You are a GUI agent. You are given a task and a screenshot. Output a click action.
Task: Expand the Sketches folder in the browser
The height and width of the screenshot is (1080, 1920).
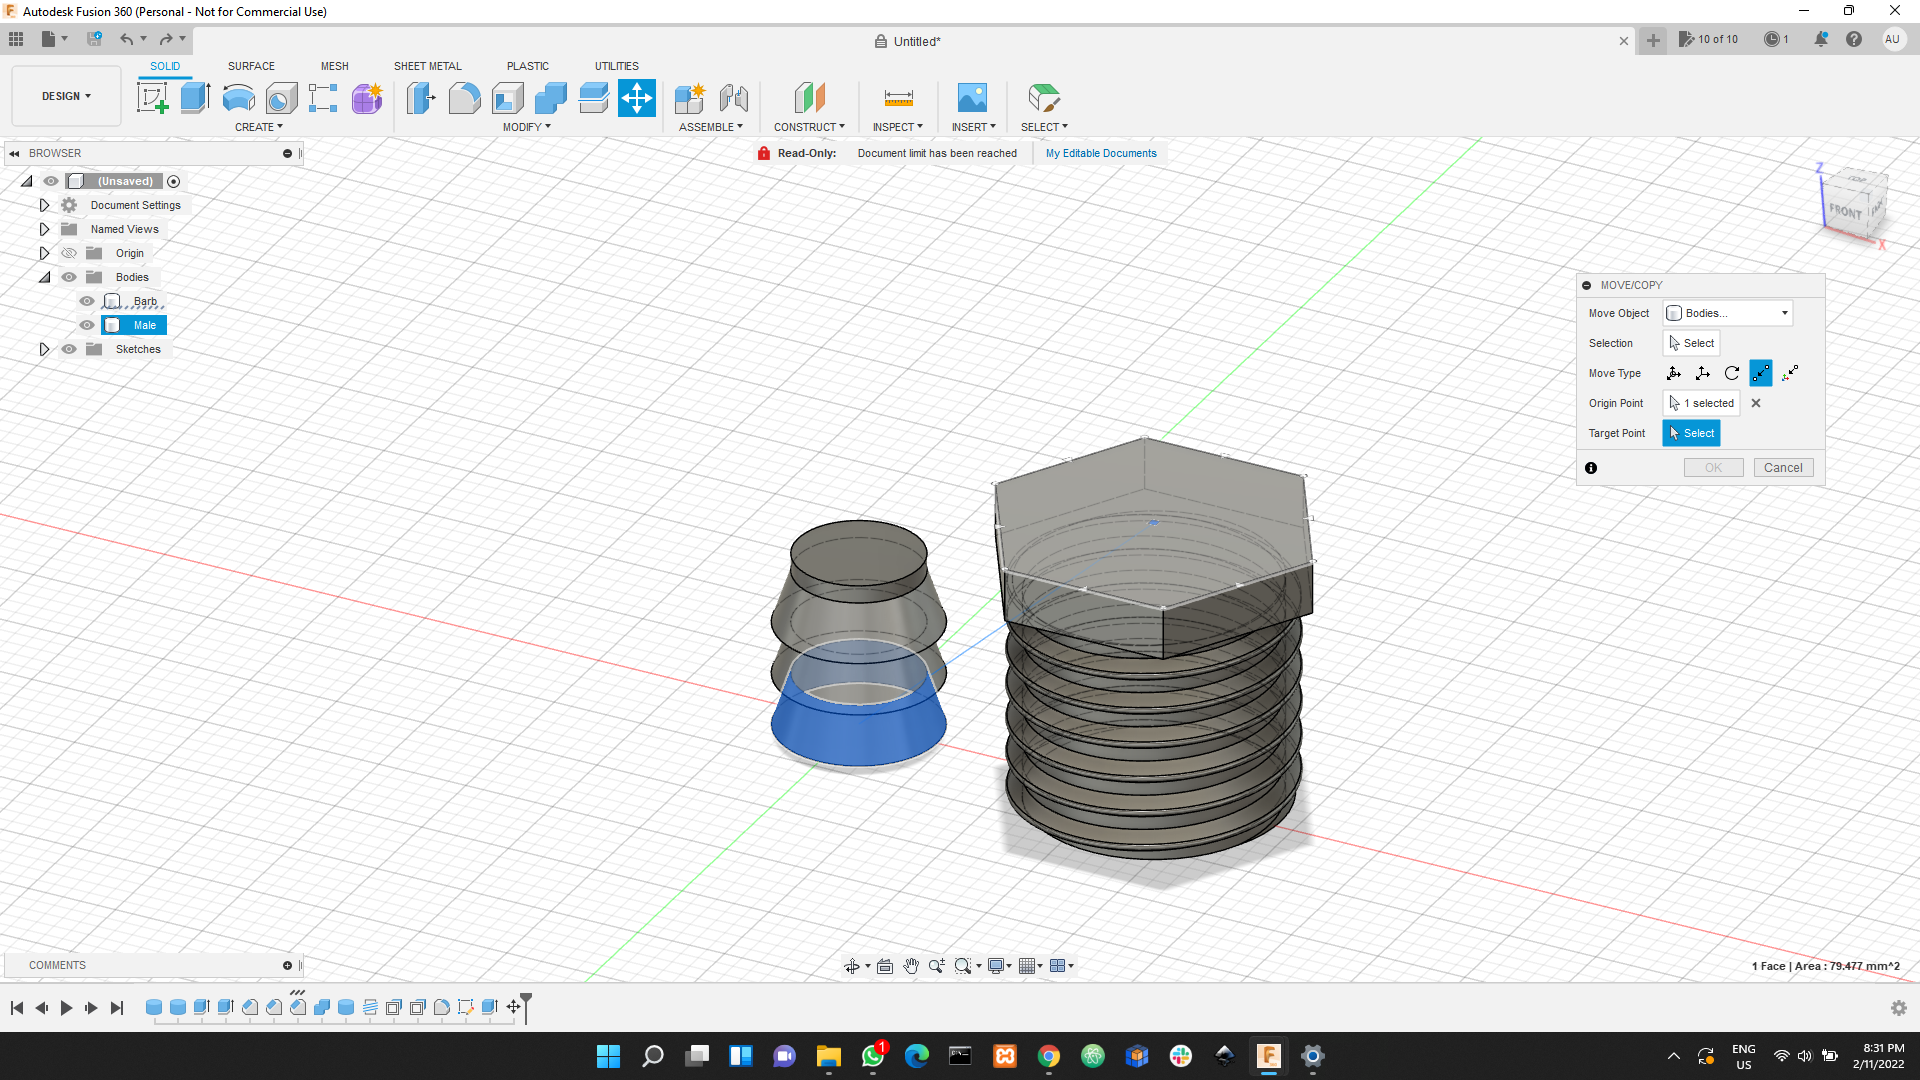point(44,349)
